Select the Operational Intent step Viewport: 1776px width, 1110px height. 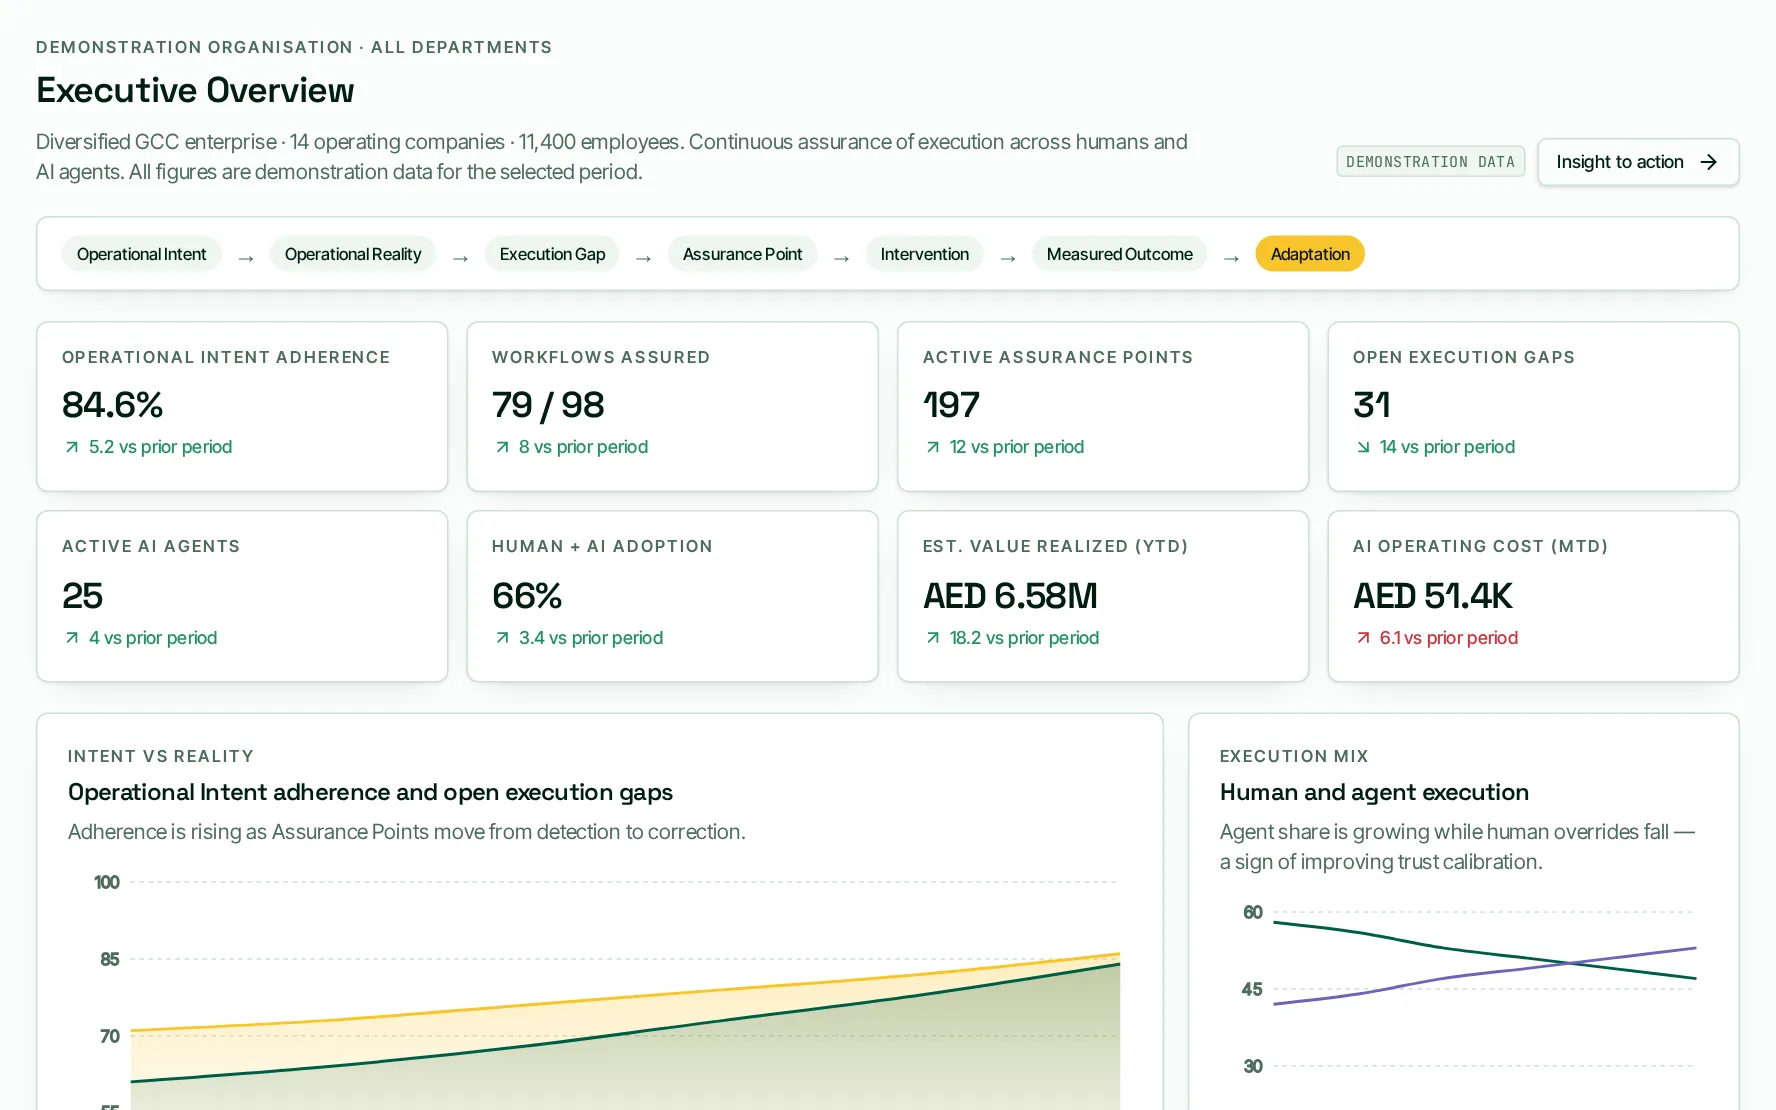[x=141, y=254]
